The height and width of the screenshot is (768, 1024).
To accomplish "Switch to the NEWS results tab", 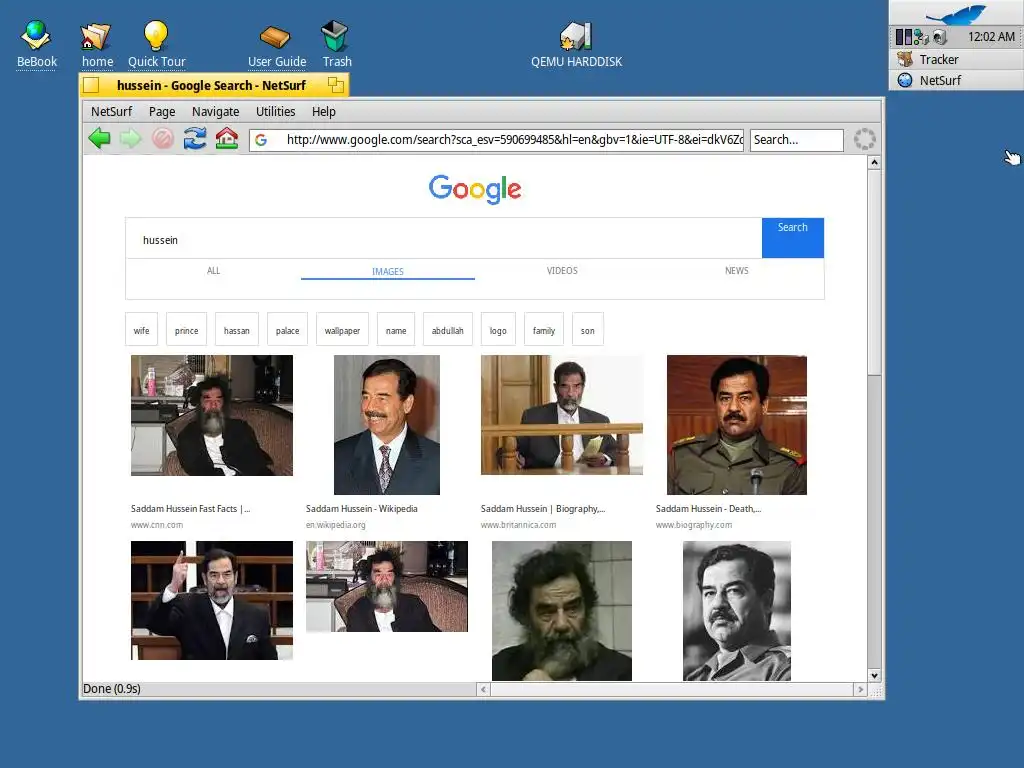I will coord(737,270).
